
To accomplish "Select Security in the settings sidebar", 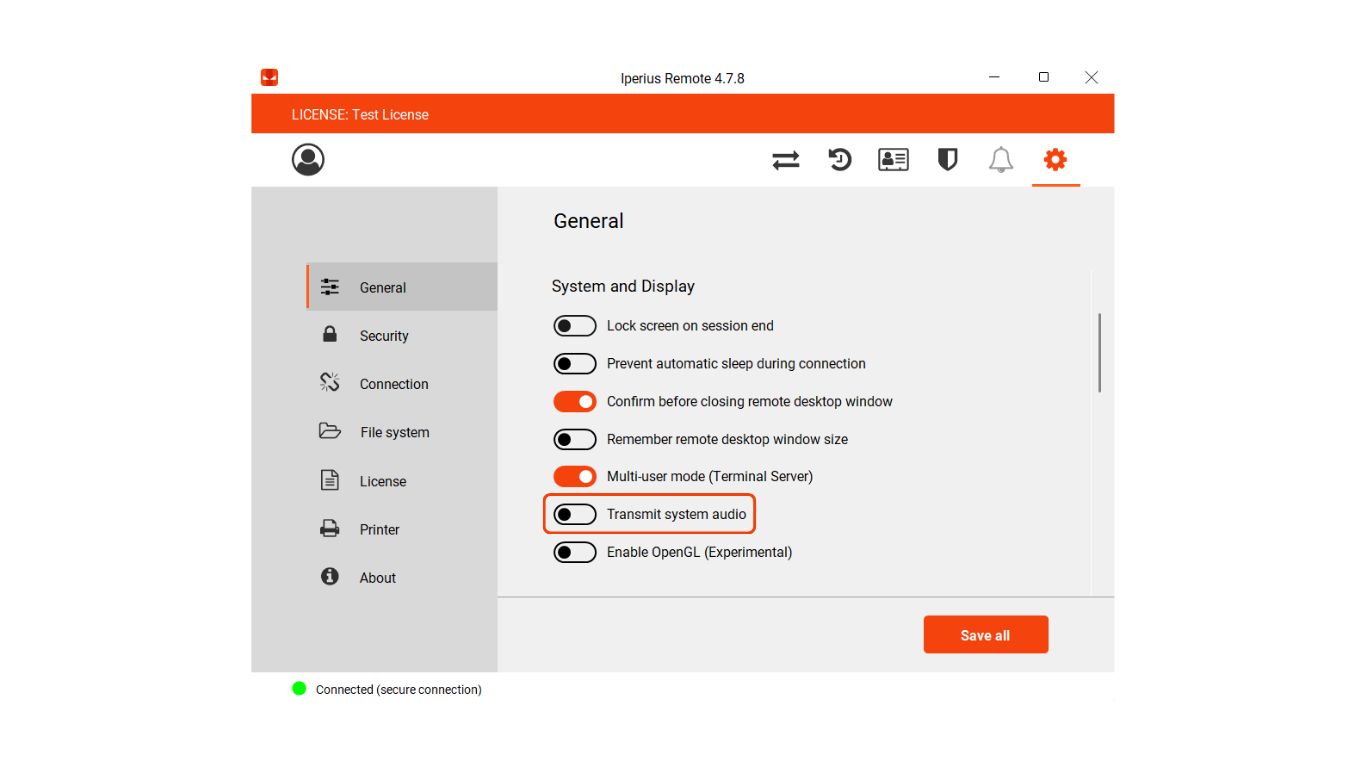I will pyautogui.click(x=384, y=336).
